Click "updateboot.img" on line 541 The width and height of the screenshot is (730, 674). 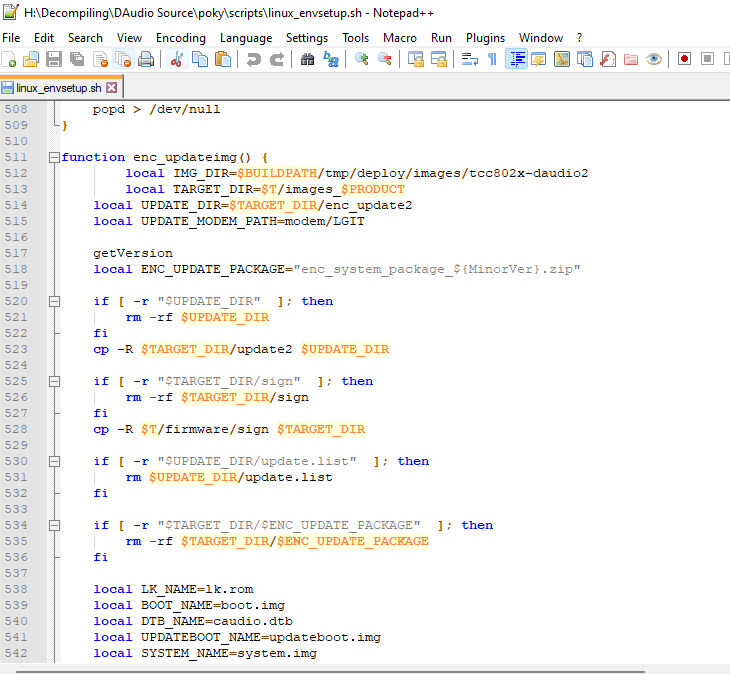coord(325,637)
